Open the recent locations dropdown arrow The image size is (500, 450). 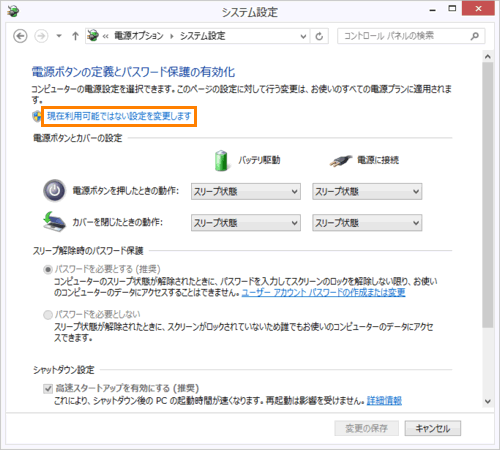(x=59, y=36)
